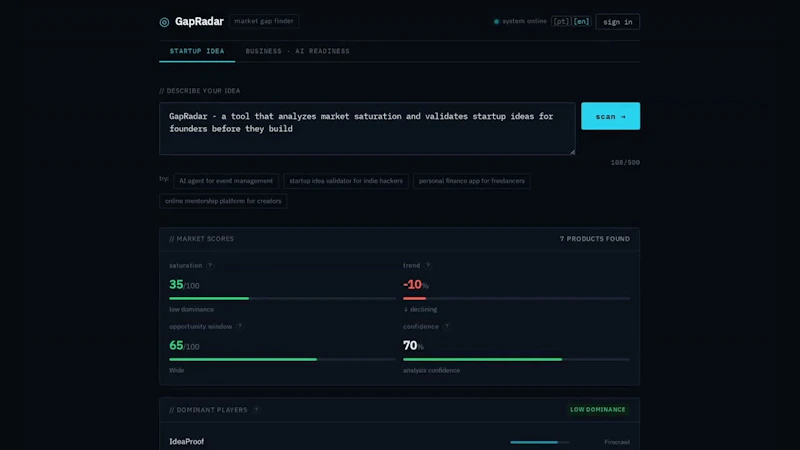Open the saturation help question mark
Viewport: 800px width, 450px height.
[210, 265]
